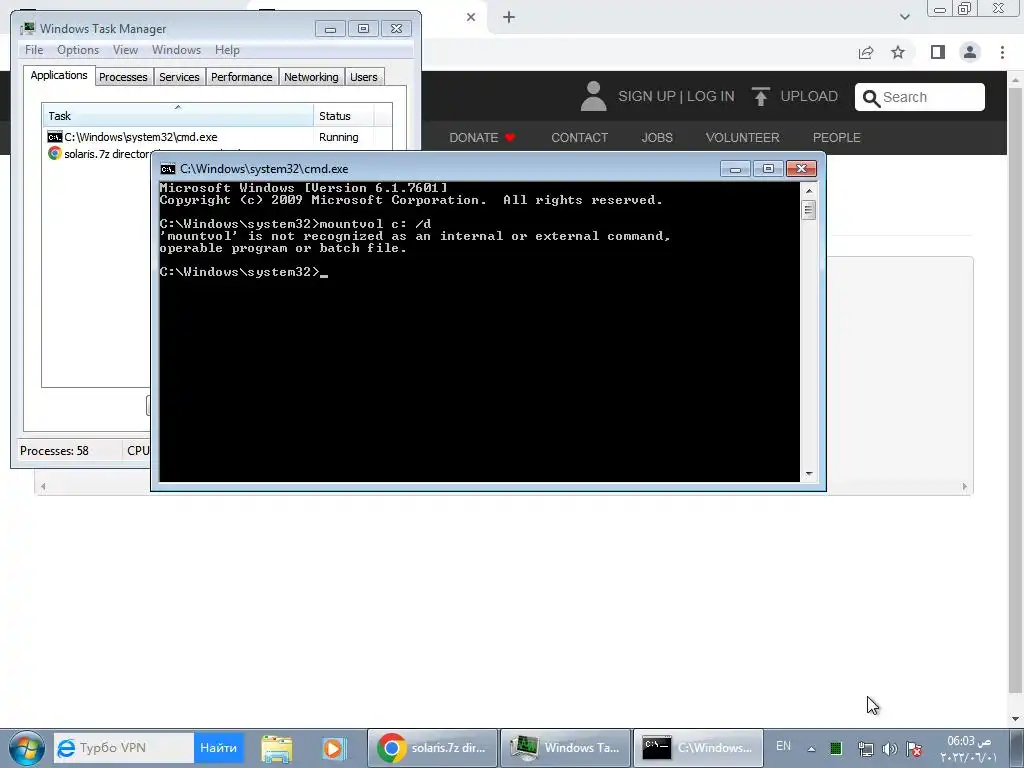This screenshot has width=1024, height=768.
Task: Click the UPLOAD arrow icon
Action: (x=760, y=97)
